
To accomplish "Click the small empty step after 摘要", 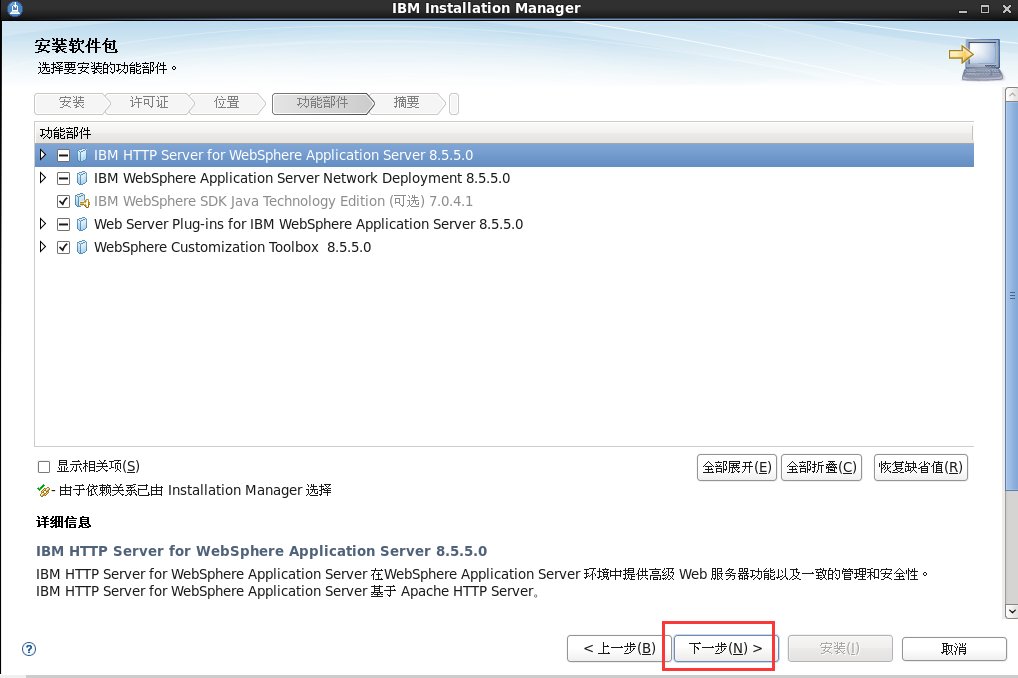I will [454, 103].
